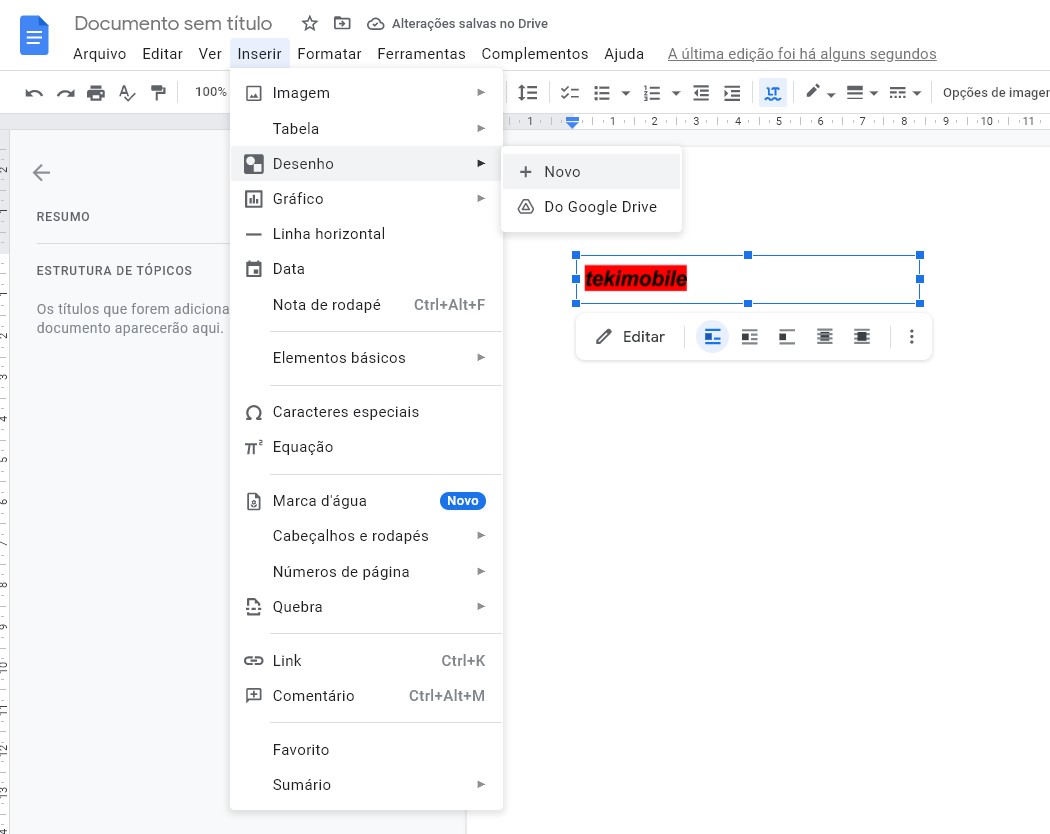Add a Comentário from the menu

coord(366,695)
